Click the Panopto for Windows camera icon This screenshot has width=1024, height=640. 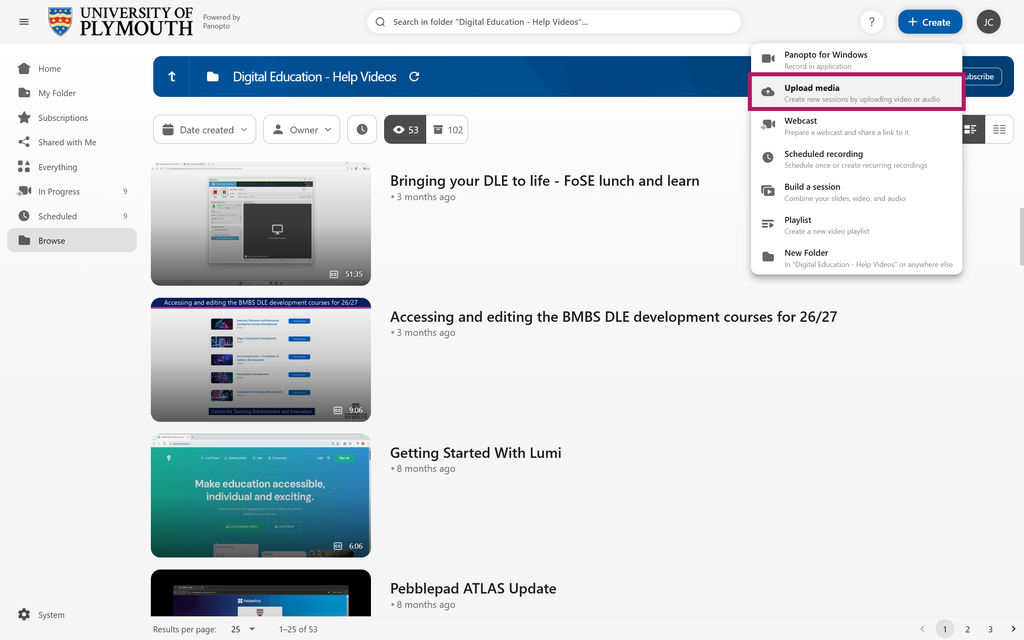point(768,59)
